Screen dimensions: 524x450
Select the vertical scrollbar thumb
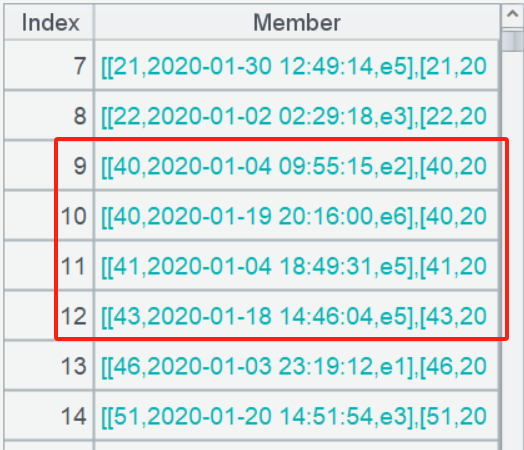coord(512,40)
